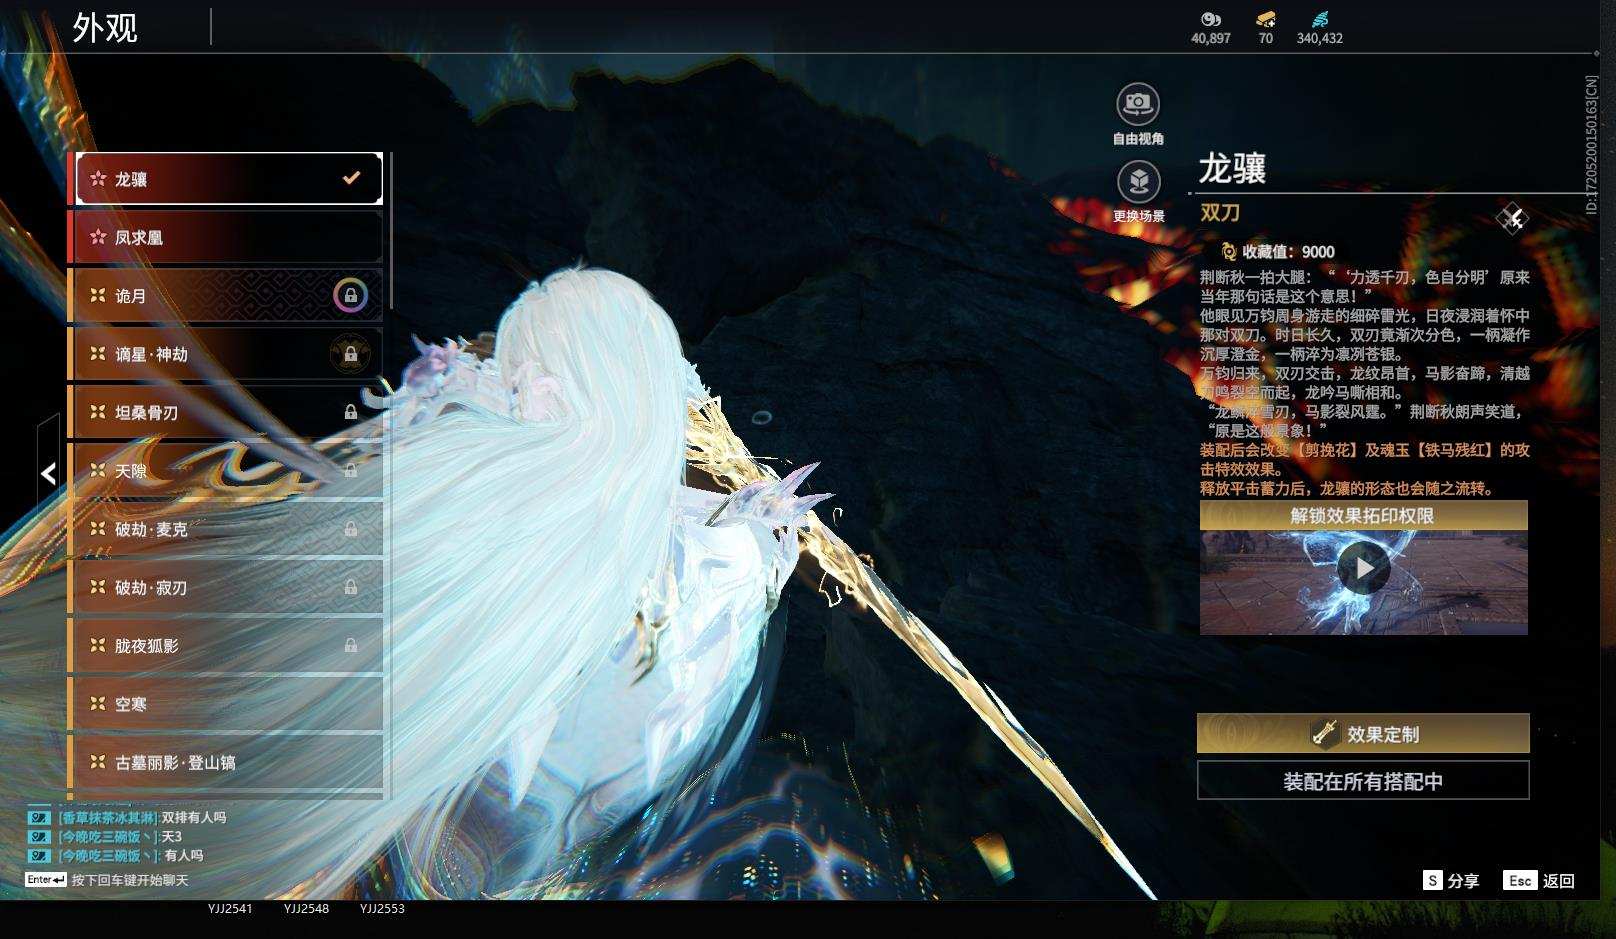Screen dimensions: 1616x939
Task: Click the lock ring badge on 诡月
Action: point(350,295)
